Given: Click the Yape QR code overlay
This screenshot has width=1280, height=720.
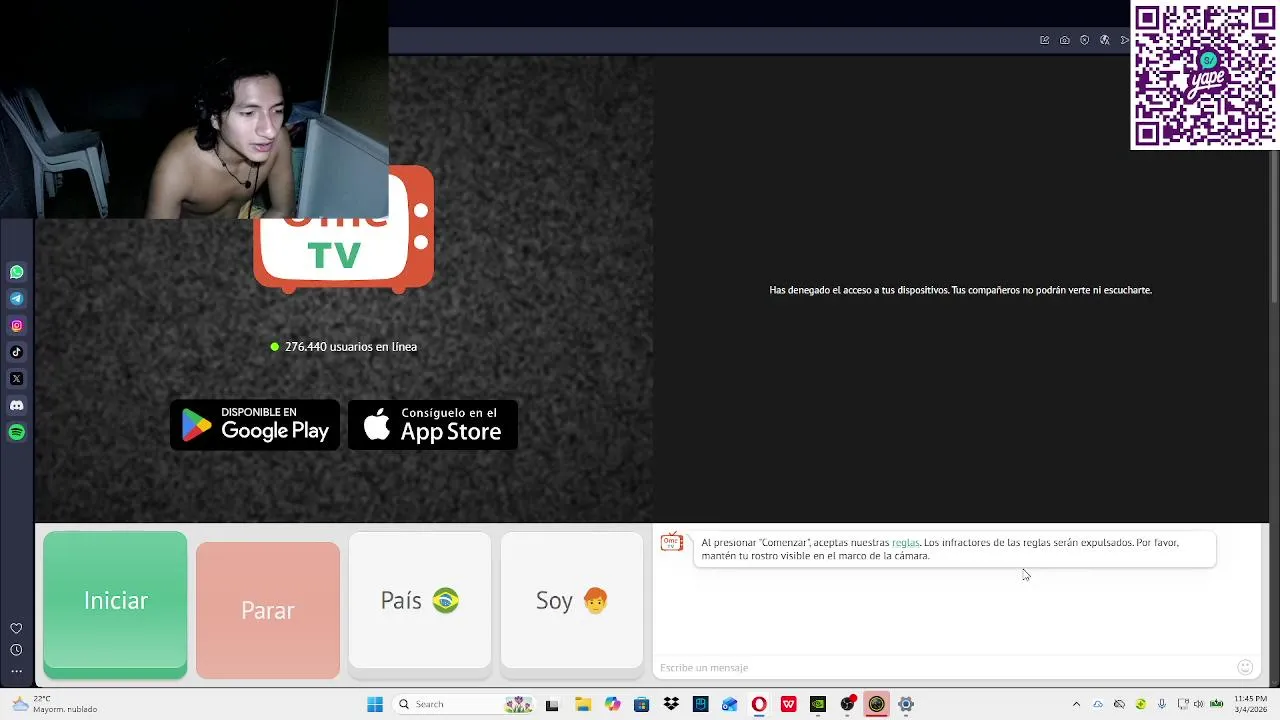Looking at the screenshot, I should pyautogui.click(x=1205, y=76).
